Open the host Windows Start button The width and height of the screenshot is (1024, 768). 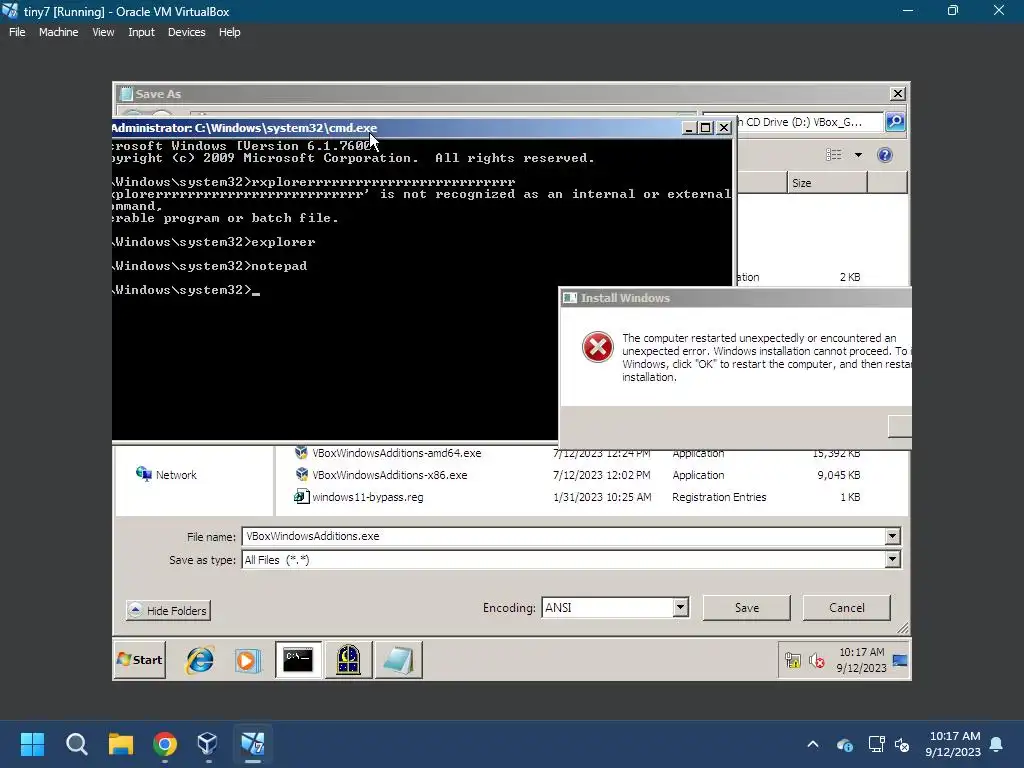[32, 744]
